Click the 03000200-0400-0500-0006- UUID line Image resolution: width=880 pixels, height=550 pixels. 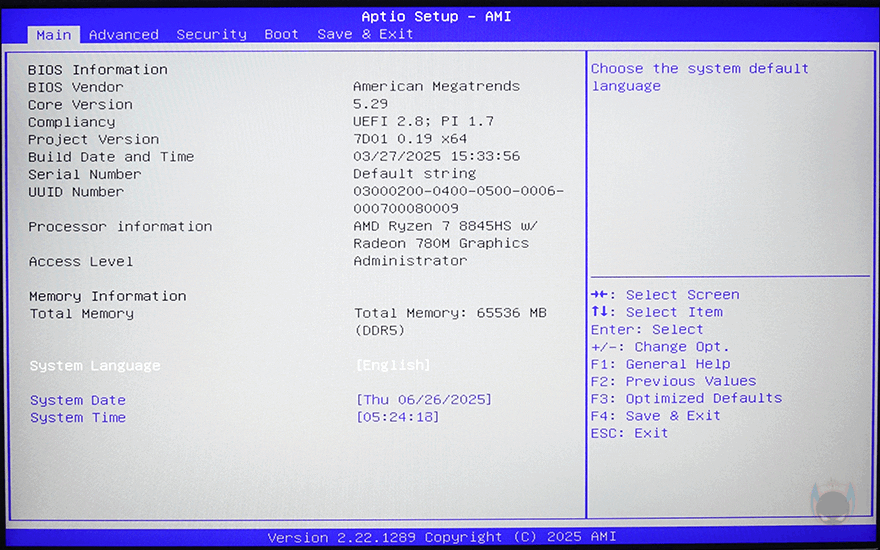pos(459,191)
